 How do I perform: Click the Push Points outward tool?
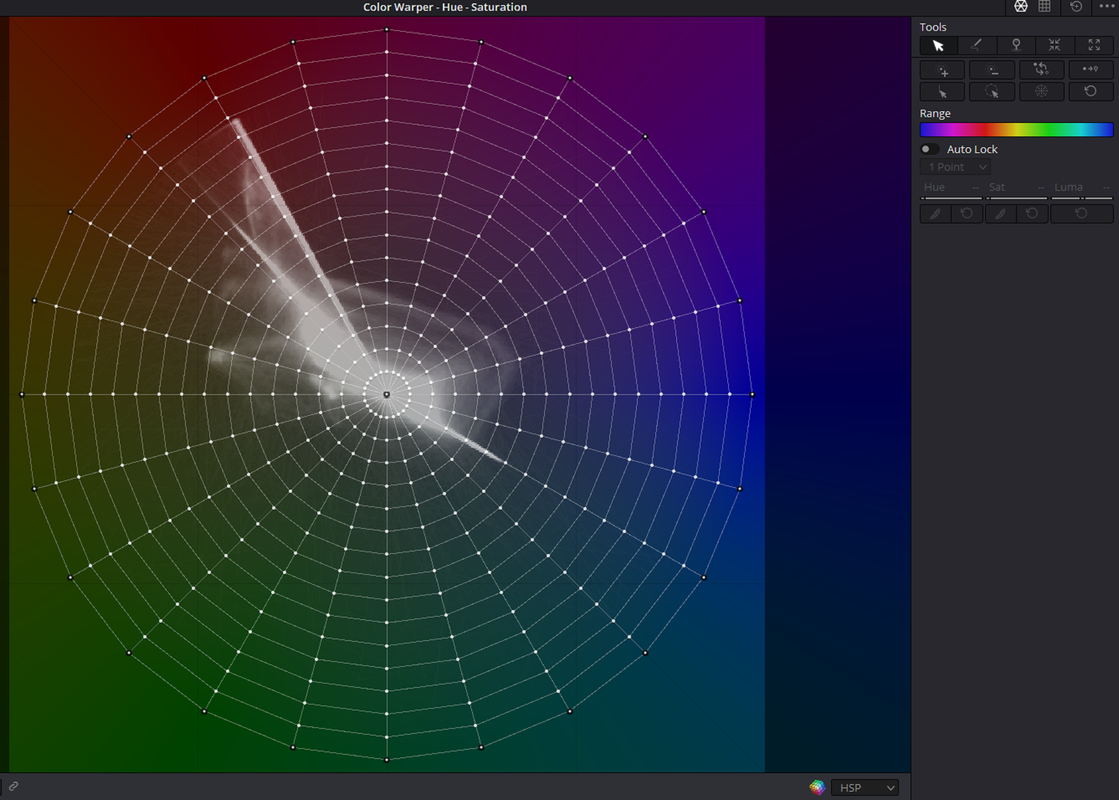1094,46
